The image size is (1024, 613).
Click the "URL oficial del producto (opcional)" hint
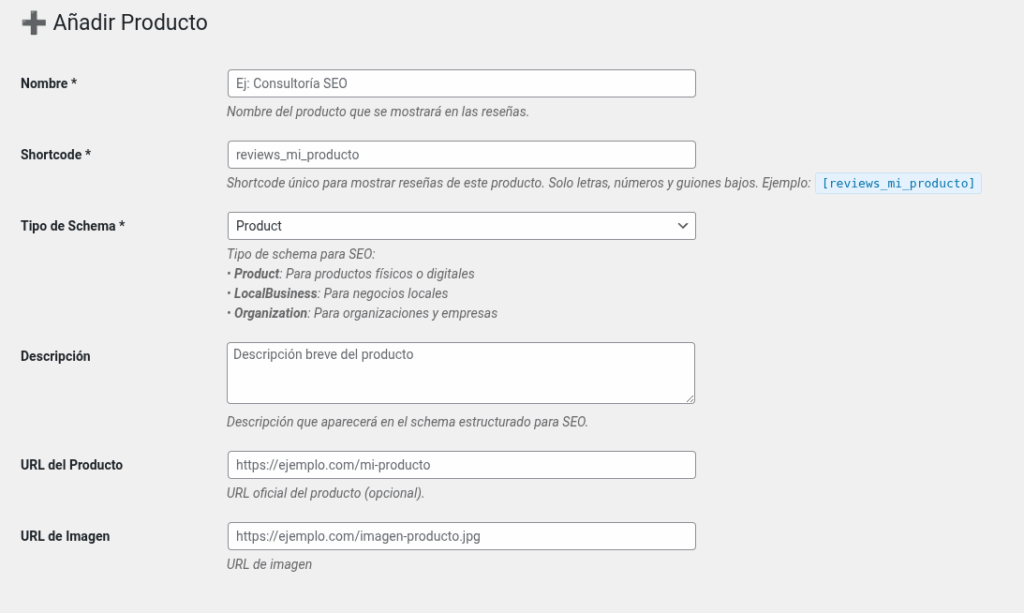click(x=326, y=493)
